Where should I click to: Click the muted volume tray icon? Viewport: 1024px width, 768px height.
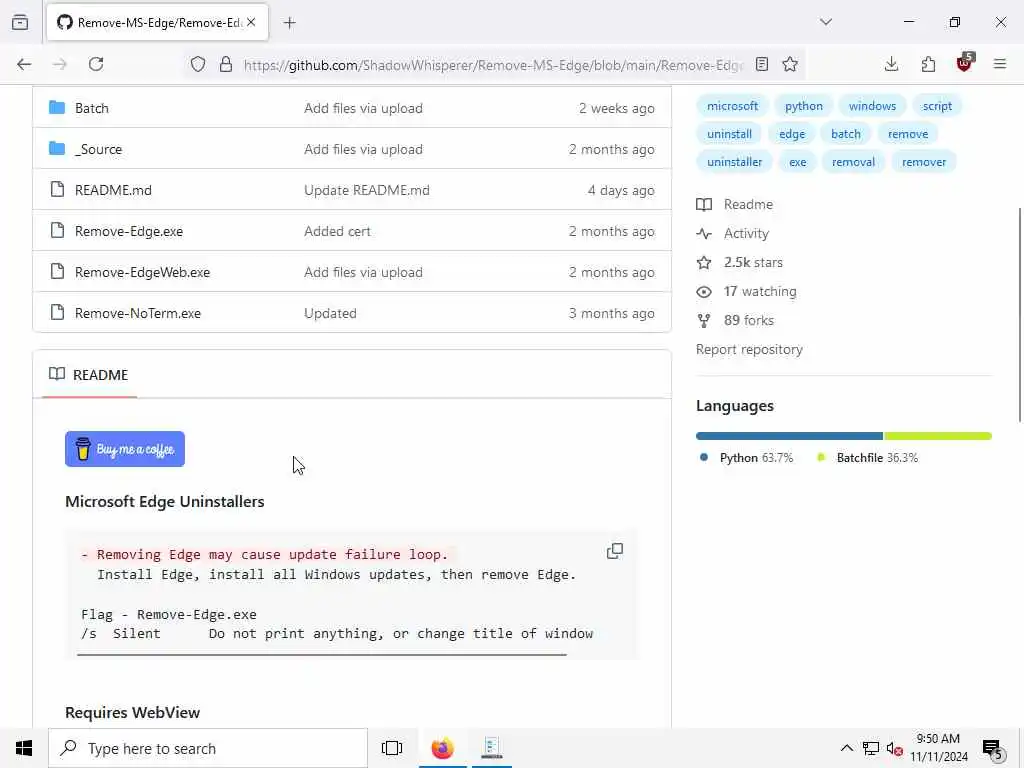tap(894, 749)
